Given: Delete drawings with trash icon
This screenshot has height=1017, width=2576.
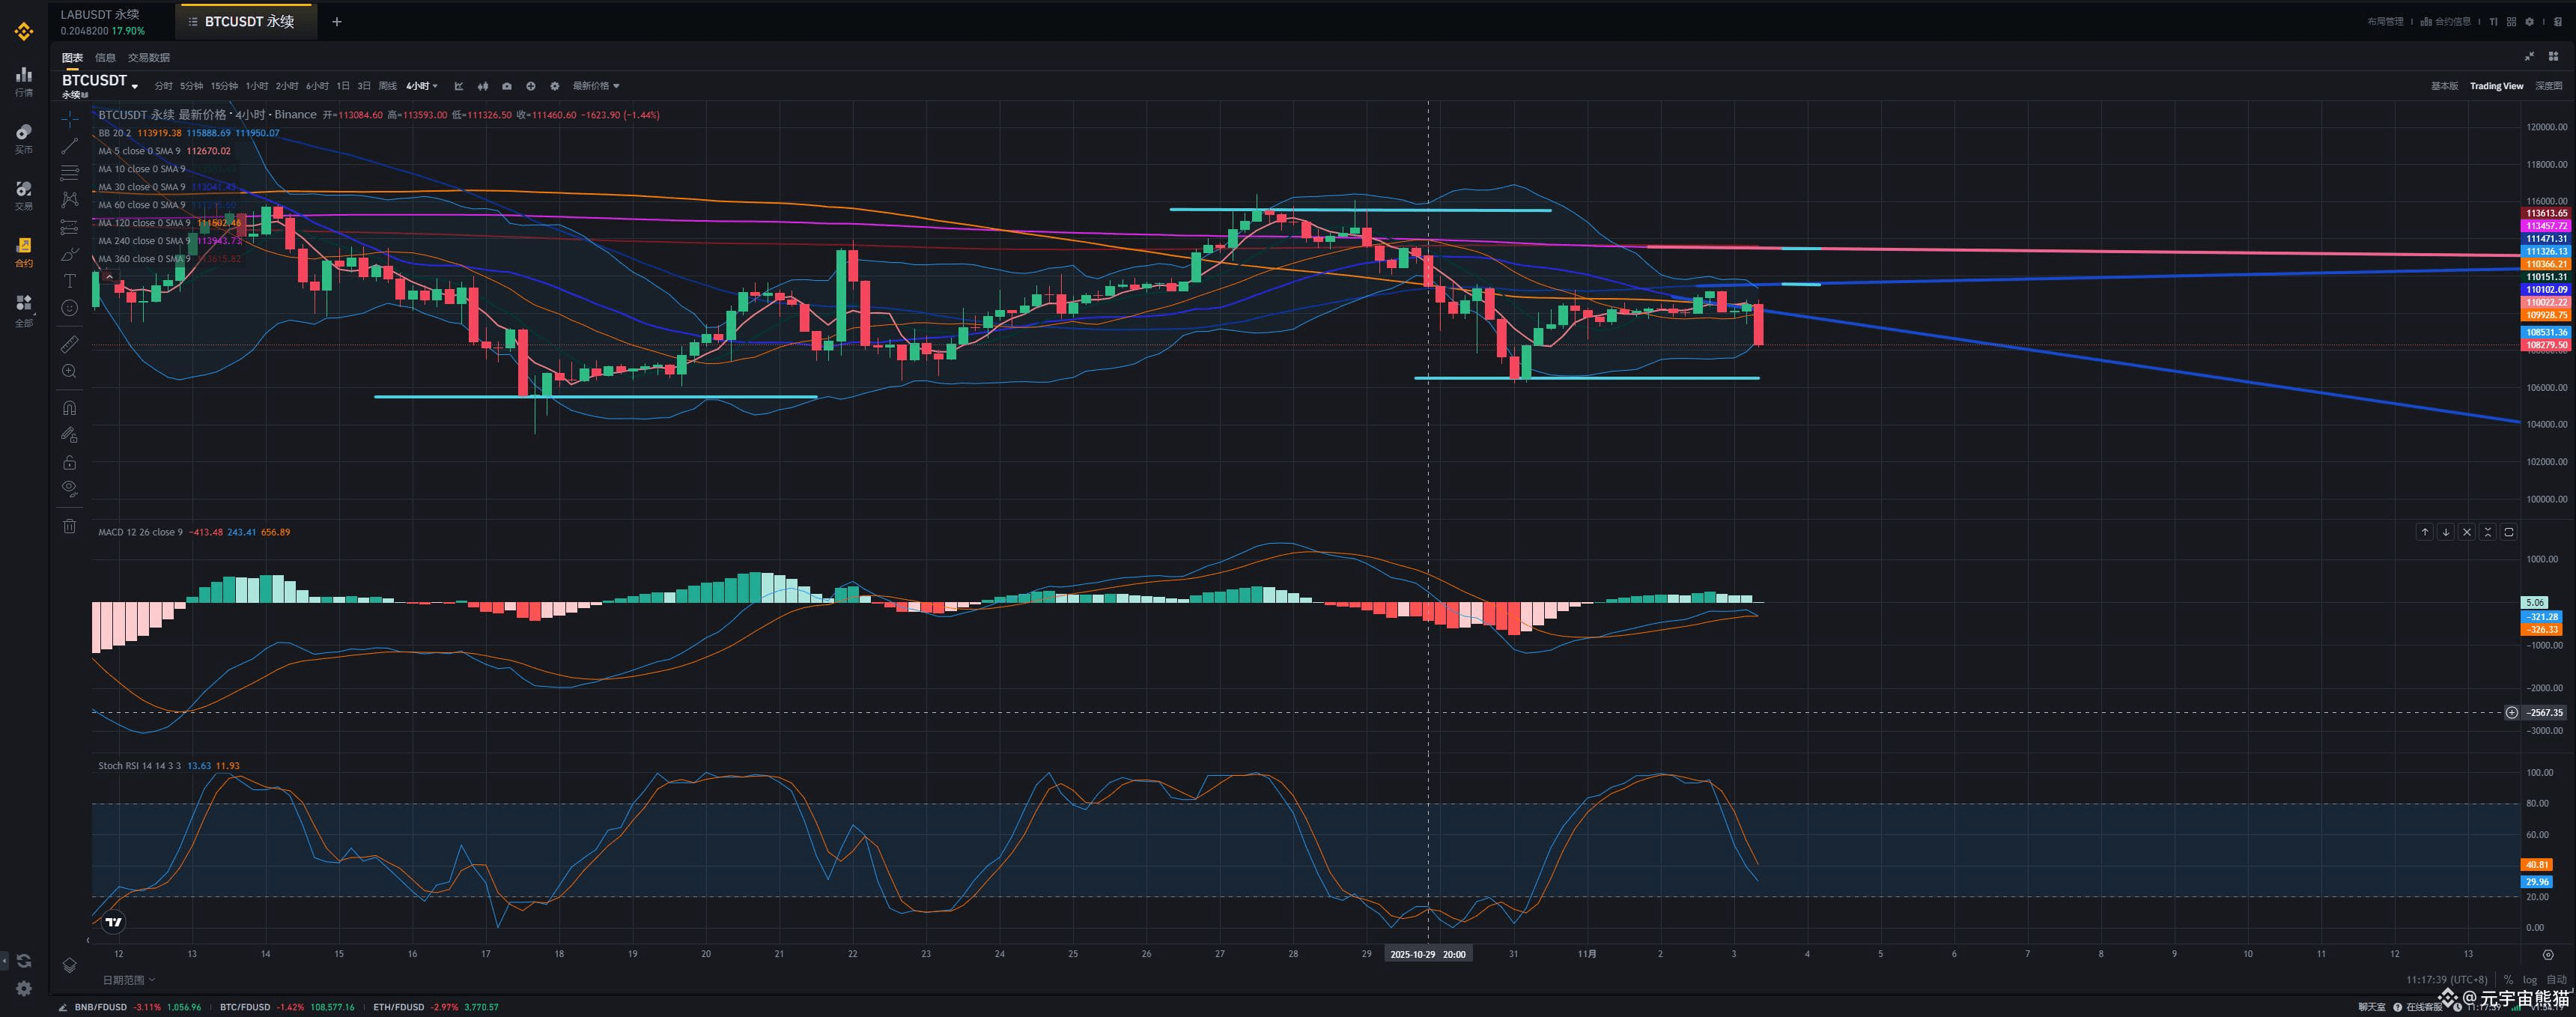Looking at the screenshot, I should pos(69,526).
